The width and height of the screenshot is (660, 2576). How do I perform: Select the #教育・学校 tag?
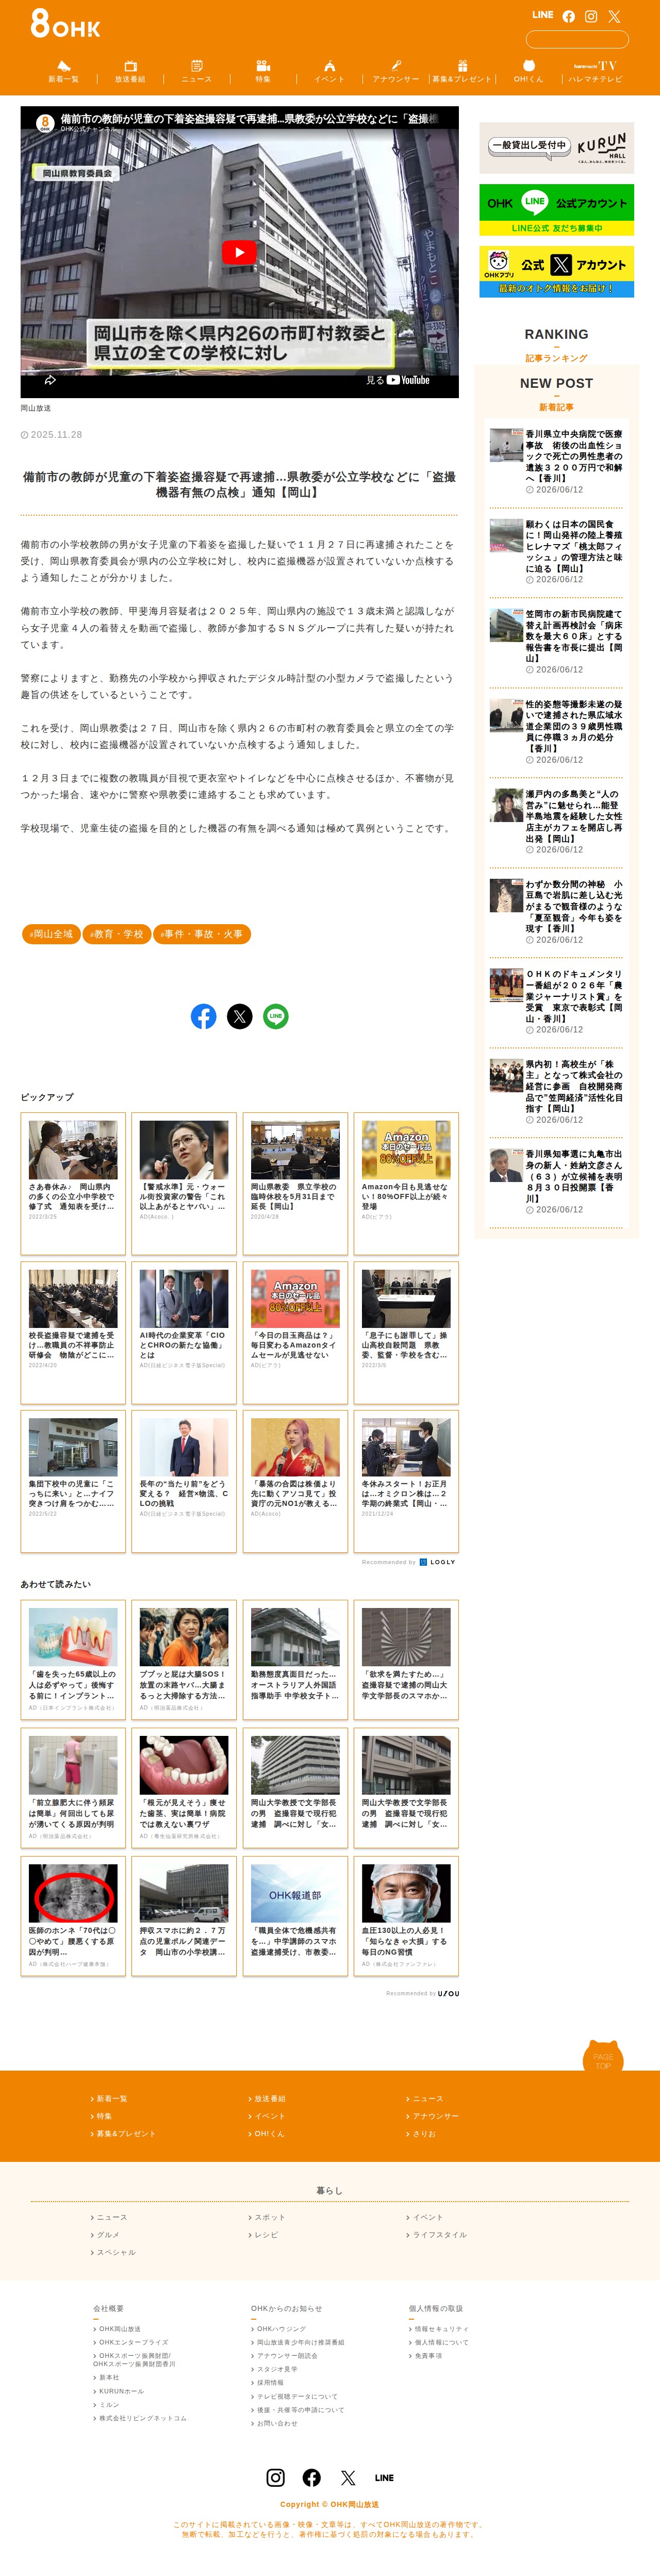click(x=116, y=934)
